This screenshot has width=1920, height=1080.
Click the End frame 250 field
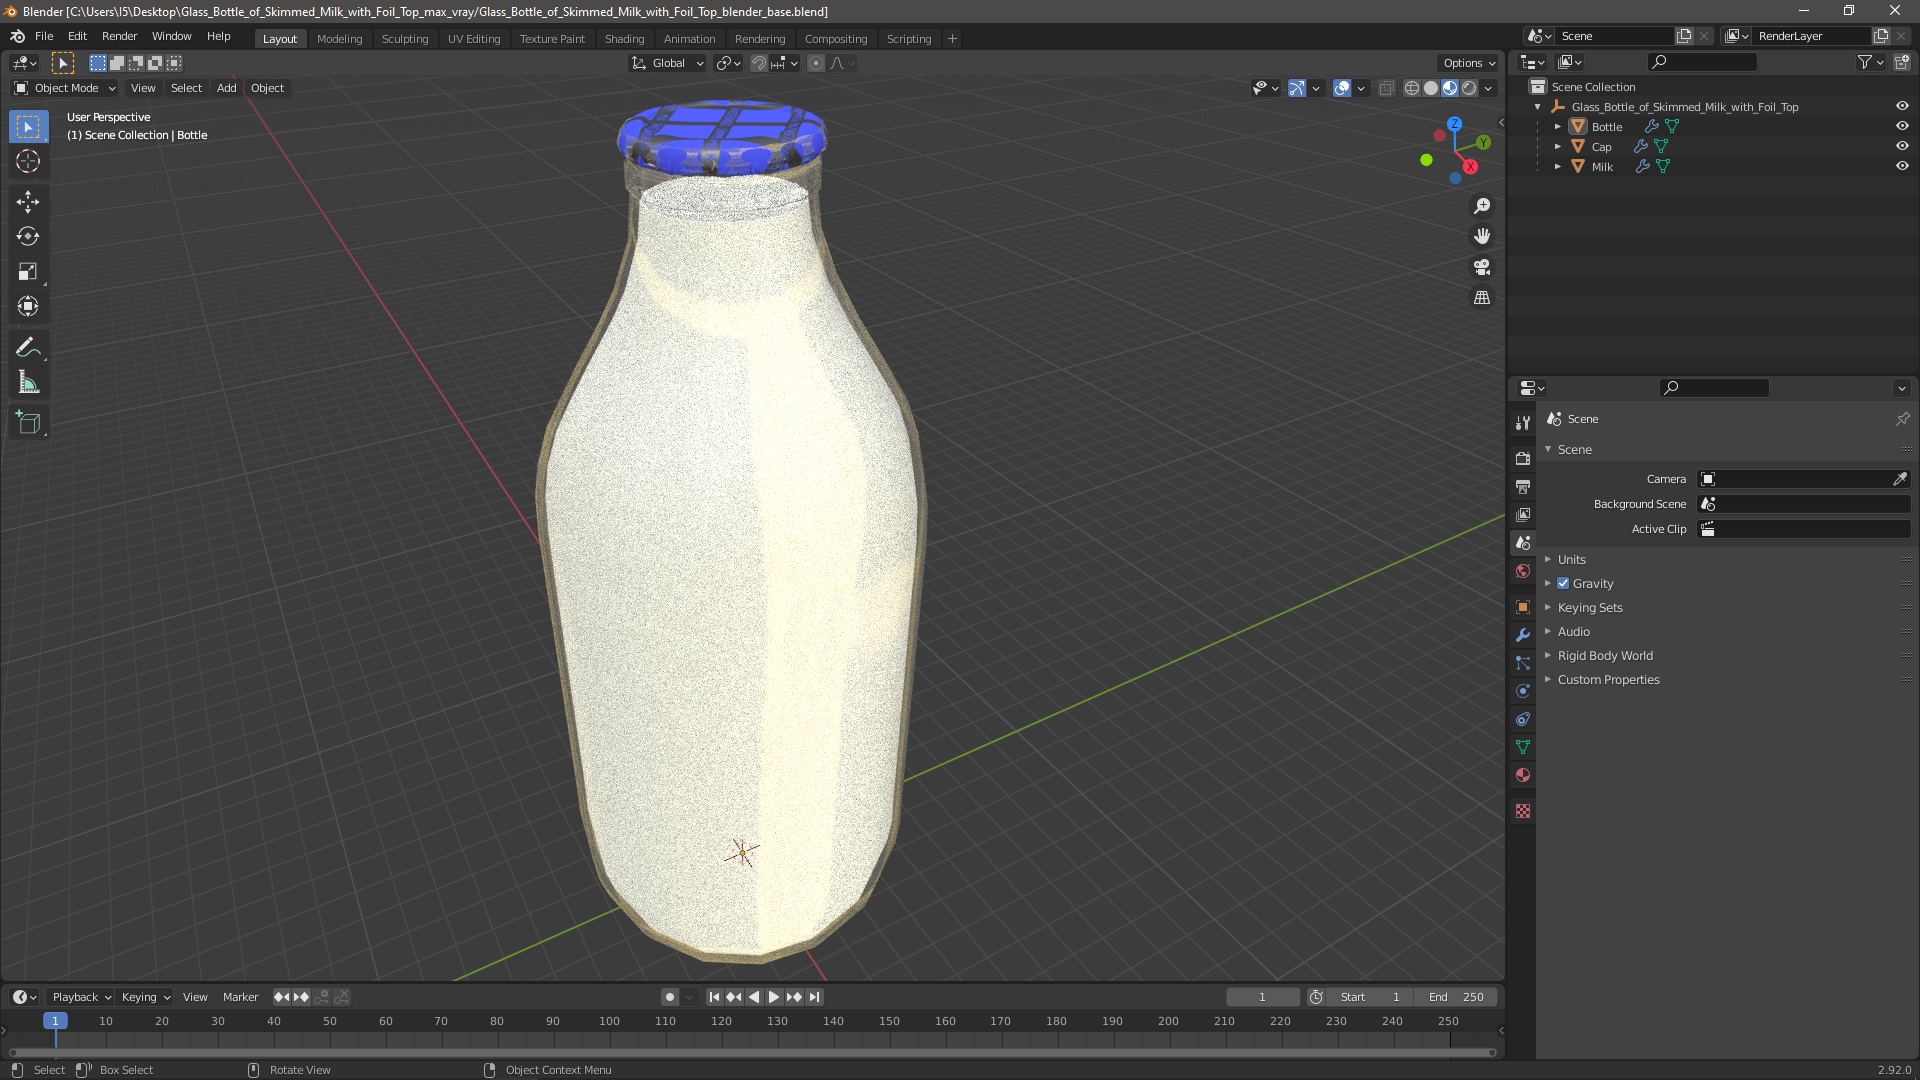[x=1458, y=997]
